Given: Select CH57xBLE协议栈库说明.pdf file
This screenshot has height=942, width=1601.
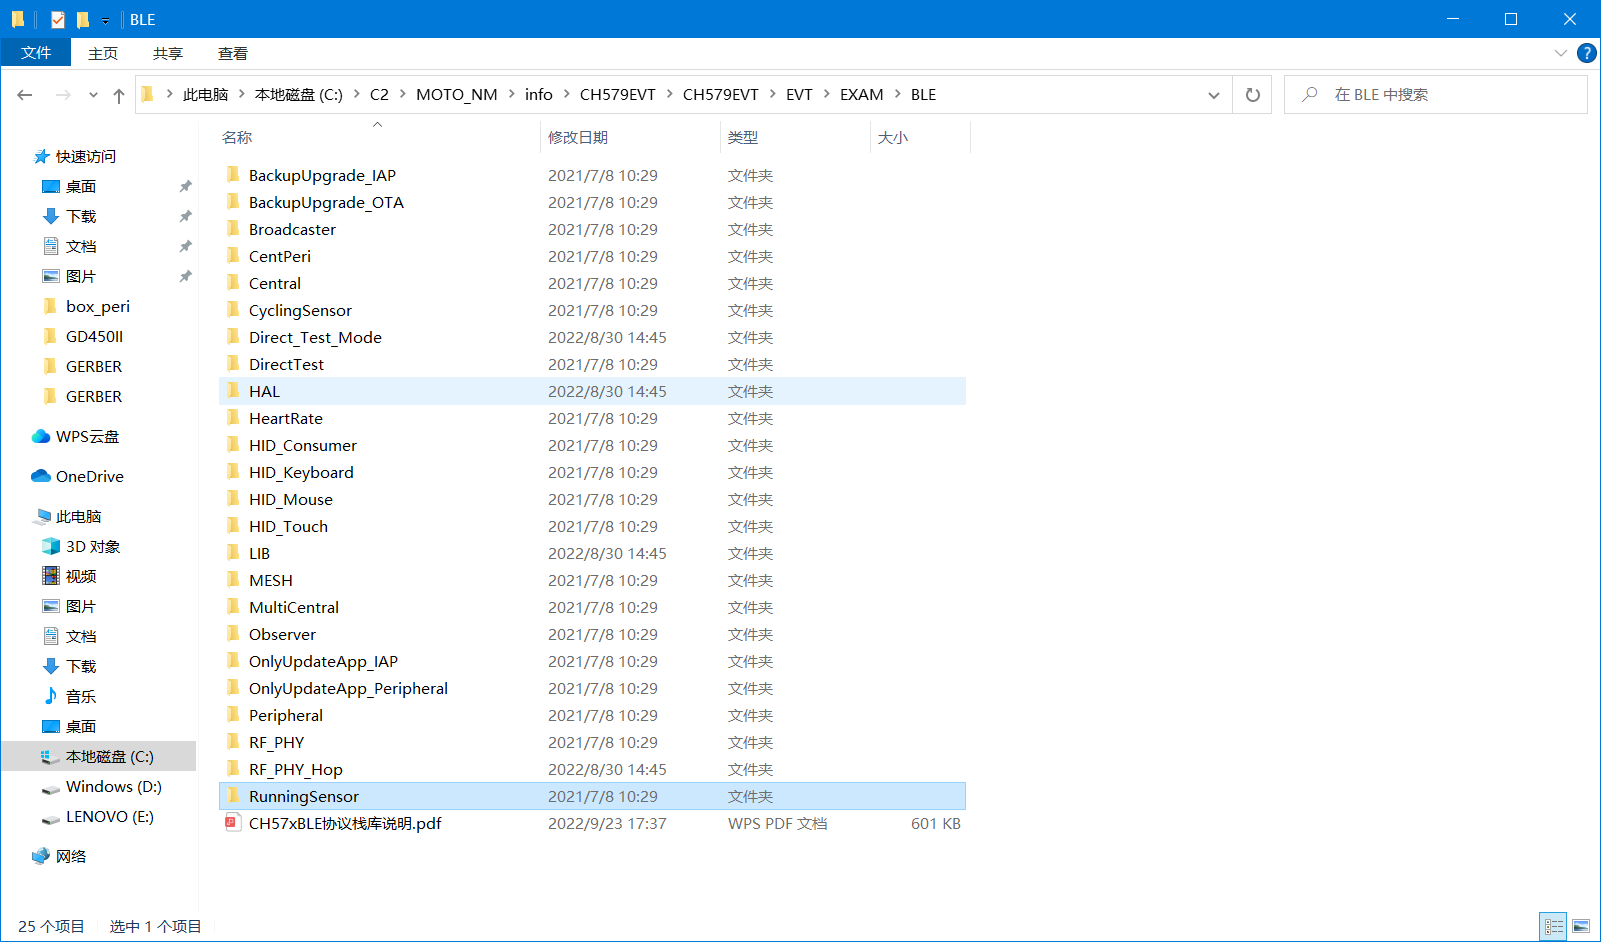Looking at the screenshot, I should [592, 824].
